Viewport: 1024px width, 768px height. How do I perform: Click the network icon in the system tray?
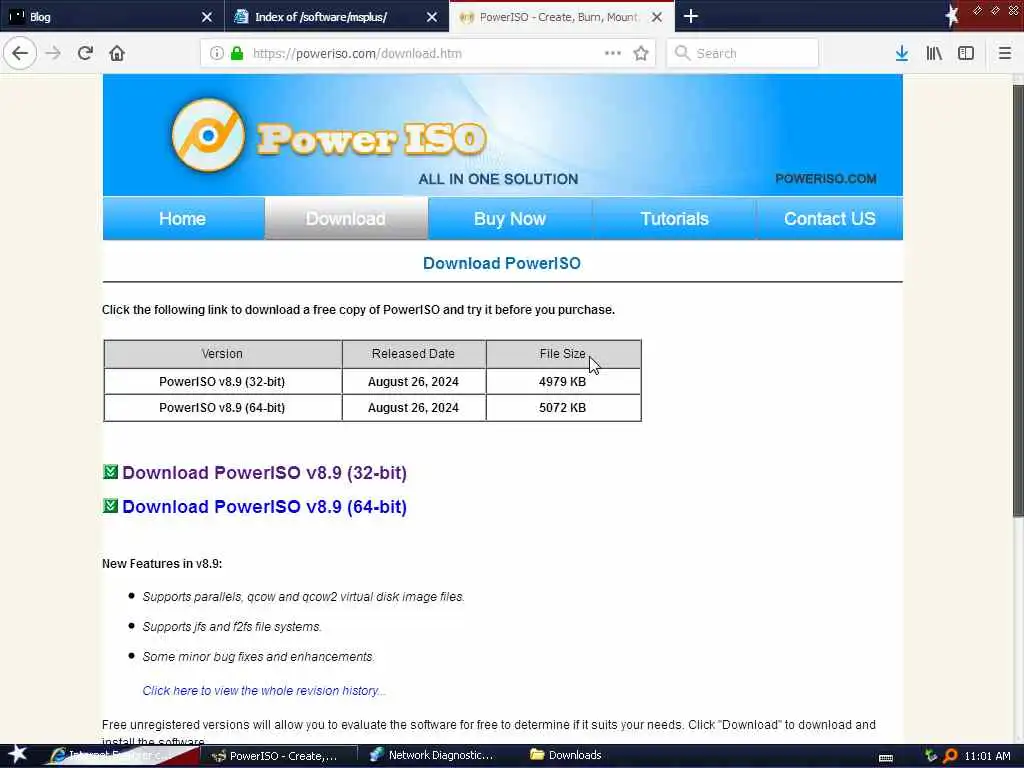[x=931, y=756]
